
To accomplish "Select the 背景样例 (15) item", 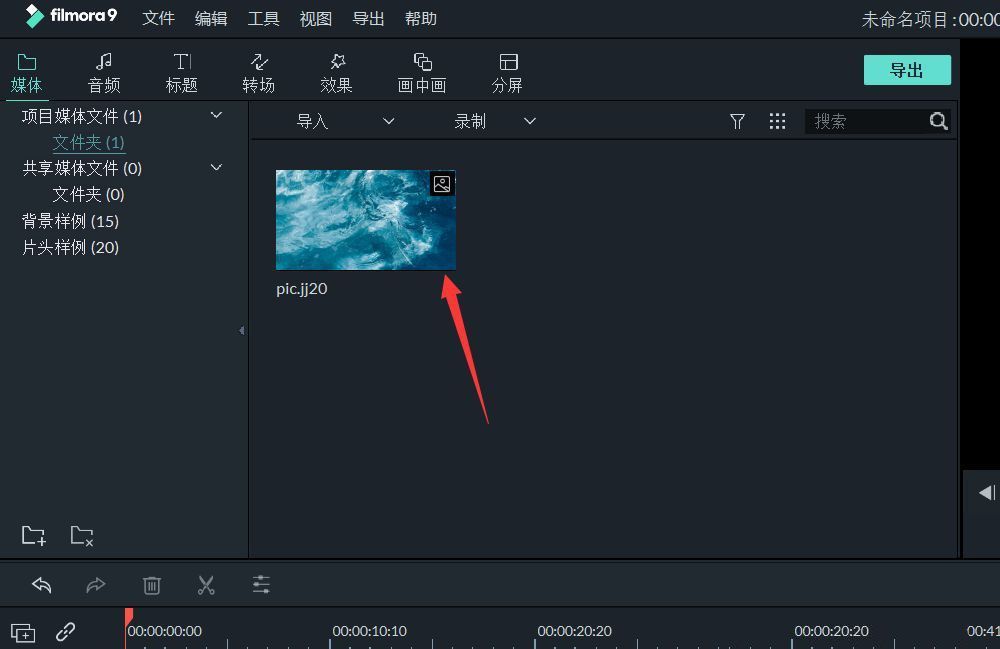I will 70,221.
